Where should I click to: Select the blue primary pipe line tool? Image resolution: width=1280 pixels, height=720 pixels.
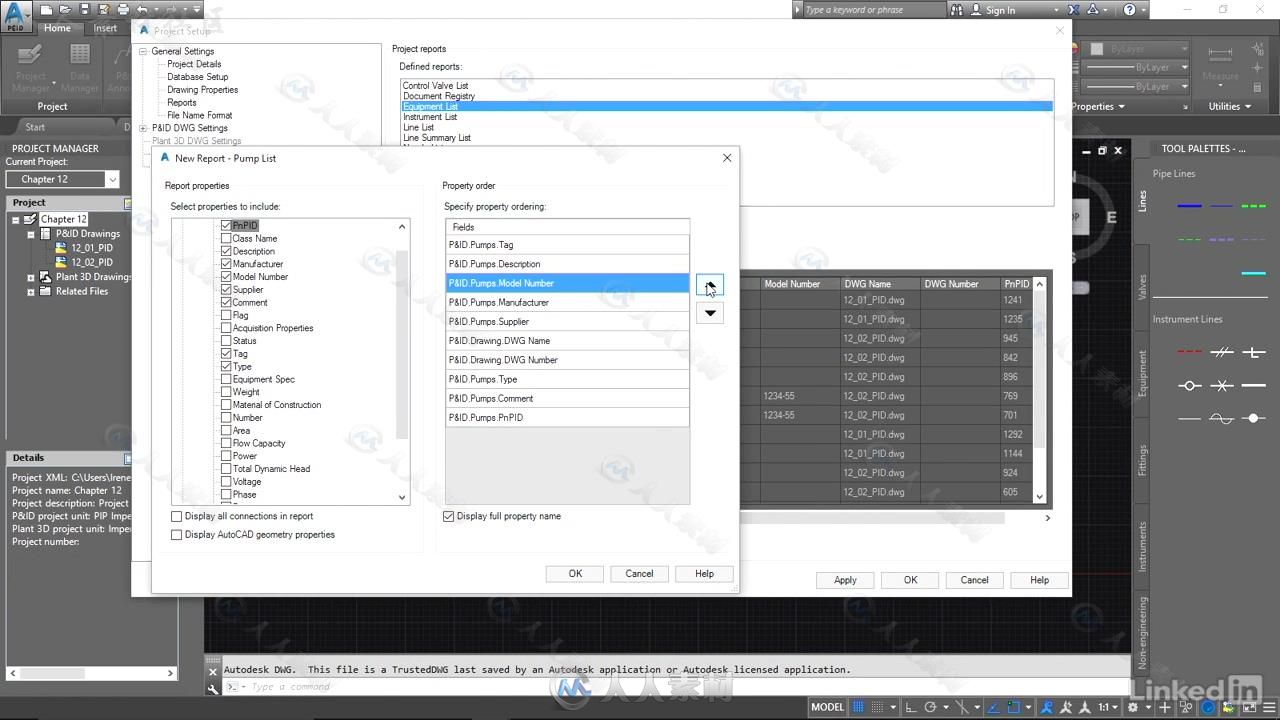(x=1190, y=206)
